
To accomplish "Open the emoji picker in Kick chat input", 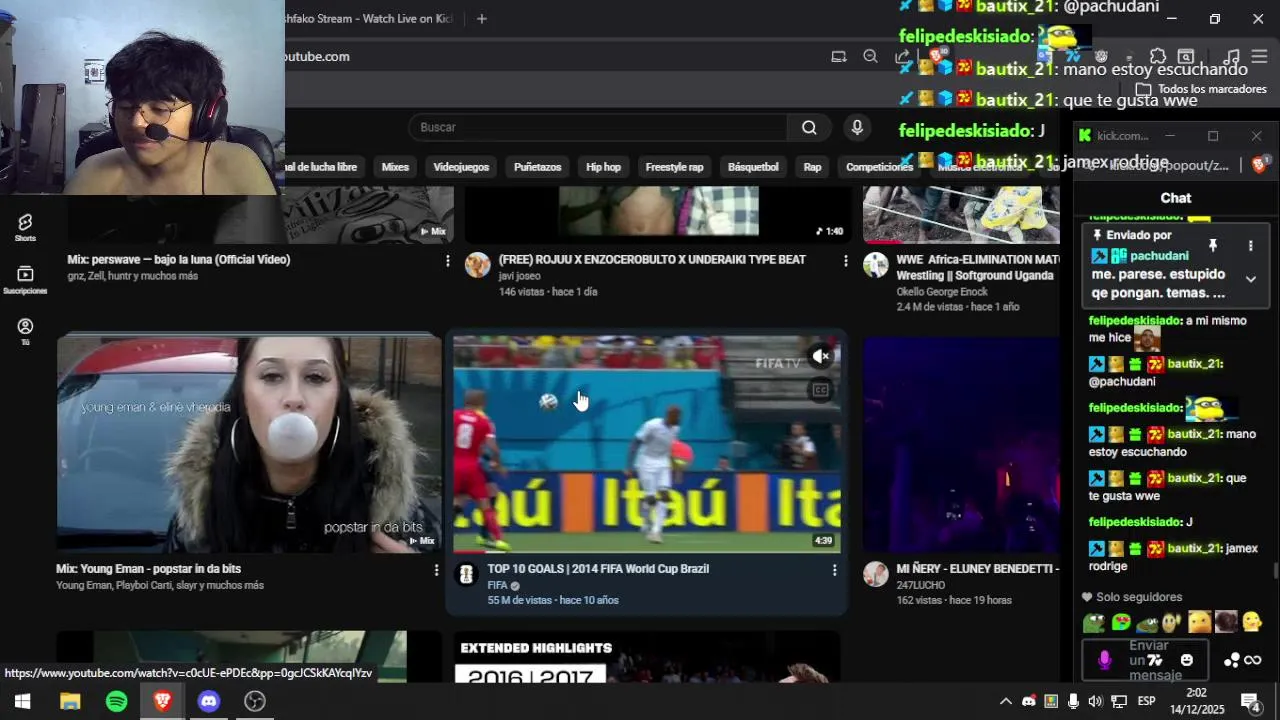I will click(x=1187, y=660).
